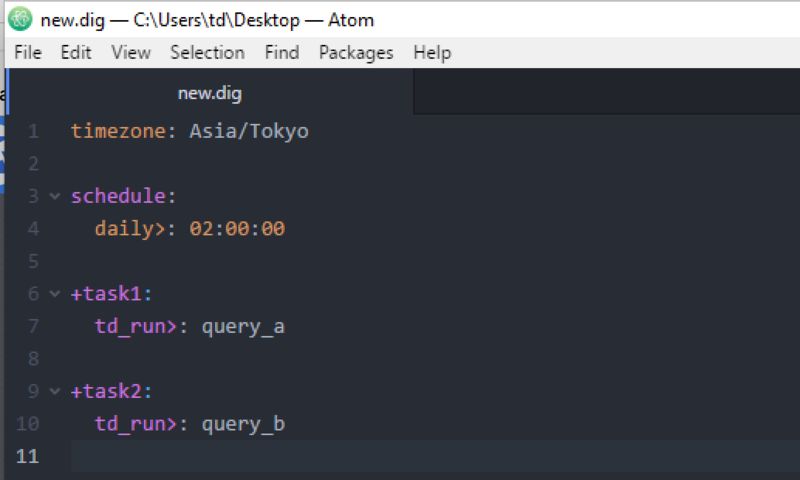800x480 pixels.
Task: Open the File menu
Action: (x=28, y=53)
